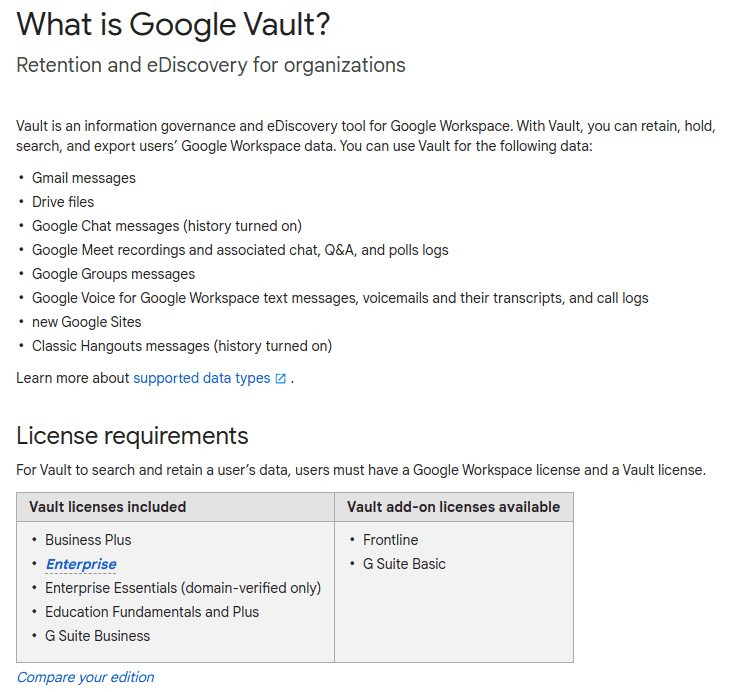This screenshot has height=692, width=730.
Task: Click the "Retention and eDiscovery for organizations" subtitle
Action: [x=211, y=66]
